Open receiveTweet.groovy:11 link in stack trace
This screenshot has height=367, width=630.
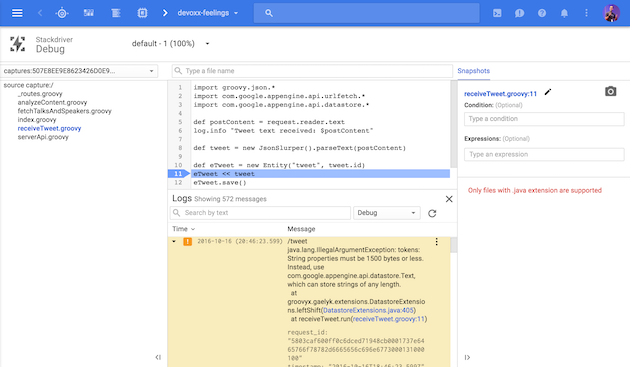point(388,319)
